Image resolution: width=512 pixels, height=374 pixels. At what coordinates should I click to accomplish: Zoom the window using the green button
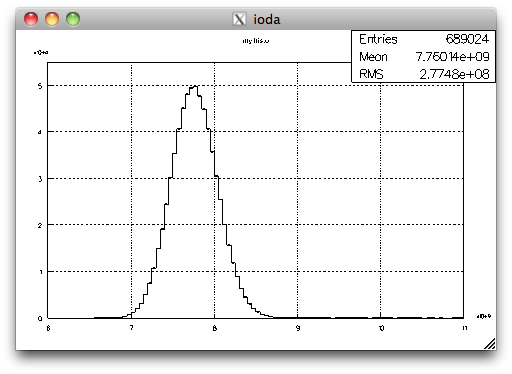73,19
